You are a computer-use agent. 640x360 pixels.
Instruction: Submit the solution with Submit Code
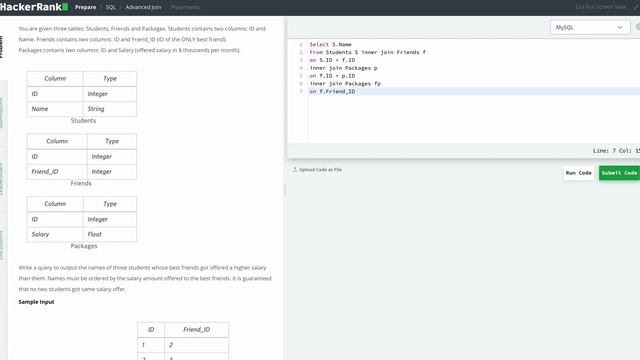[619, 173]
